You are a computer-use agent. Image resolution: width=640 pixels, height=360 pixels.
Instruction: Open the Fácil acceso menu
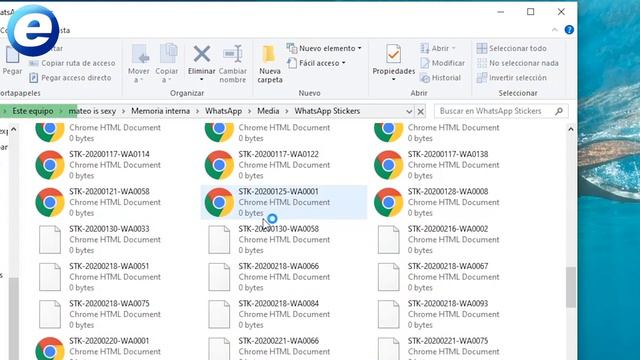(x=316, y=63)
